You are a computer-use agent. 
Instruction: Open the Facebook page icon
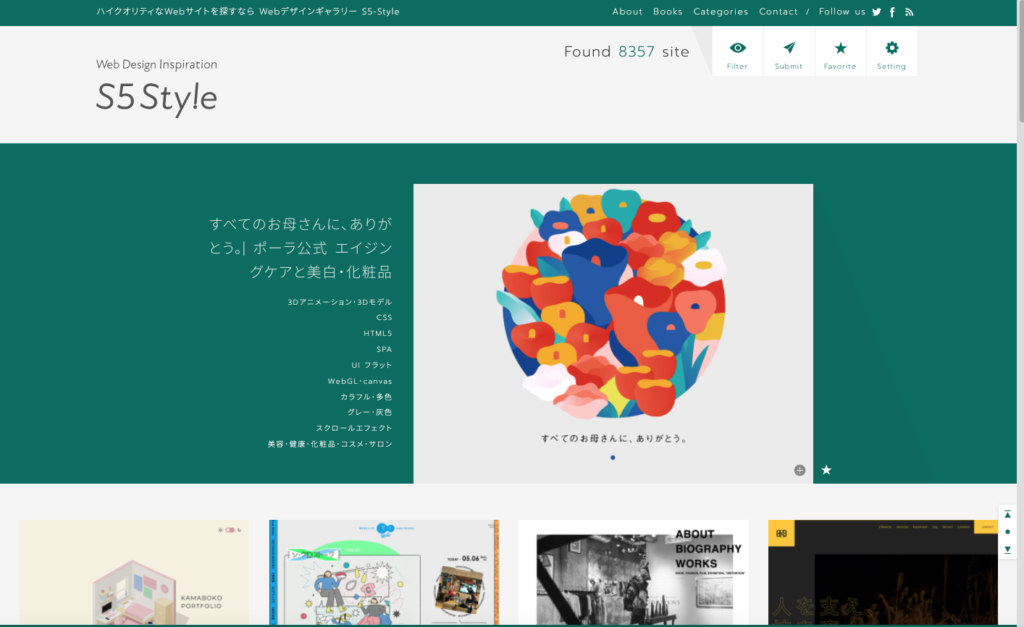[892, 11]
